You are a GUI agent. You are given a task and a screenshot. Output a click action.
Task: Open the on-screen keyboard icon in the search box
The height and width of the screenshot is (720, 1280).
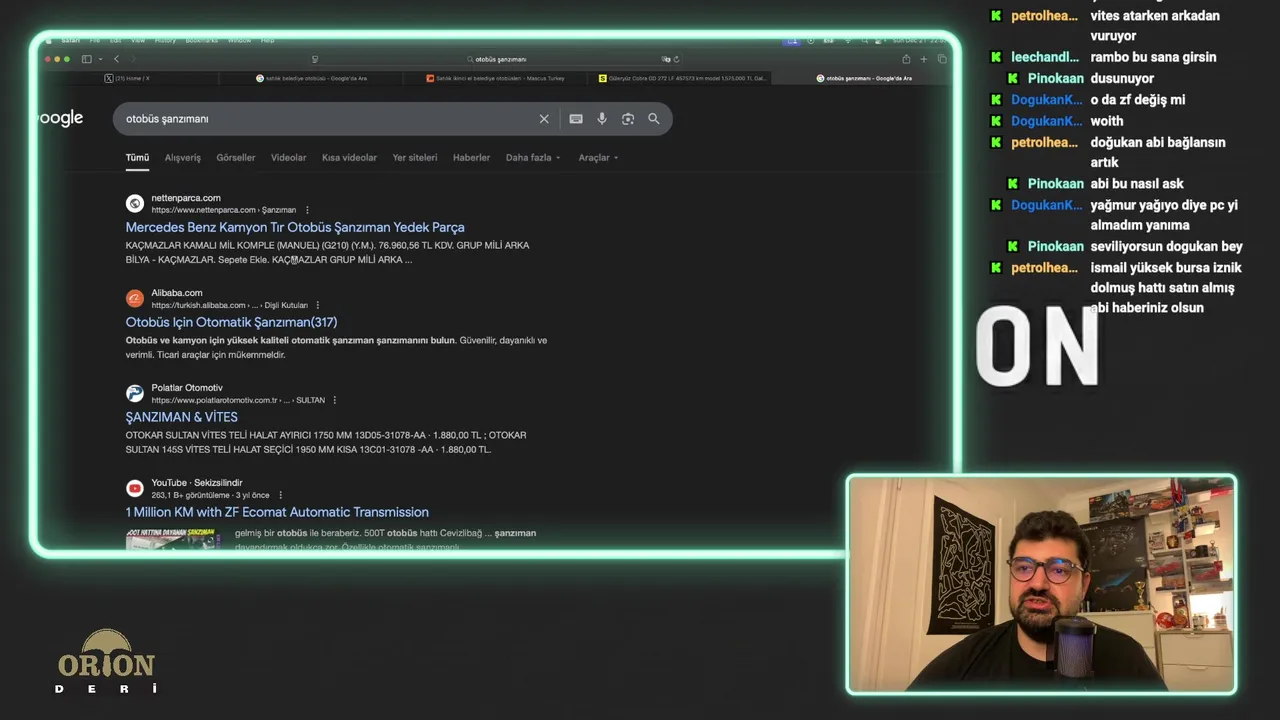pos(576,119)
